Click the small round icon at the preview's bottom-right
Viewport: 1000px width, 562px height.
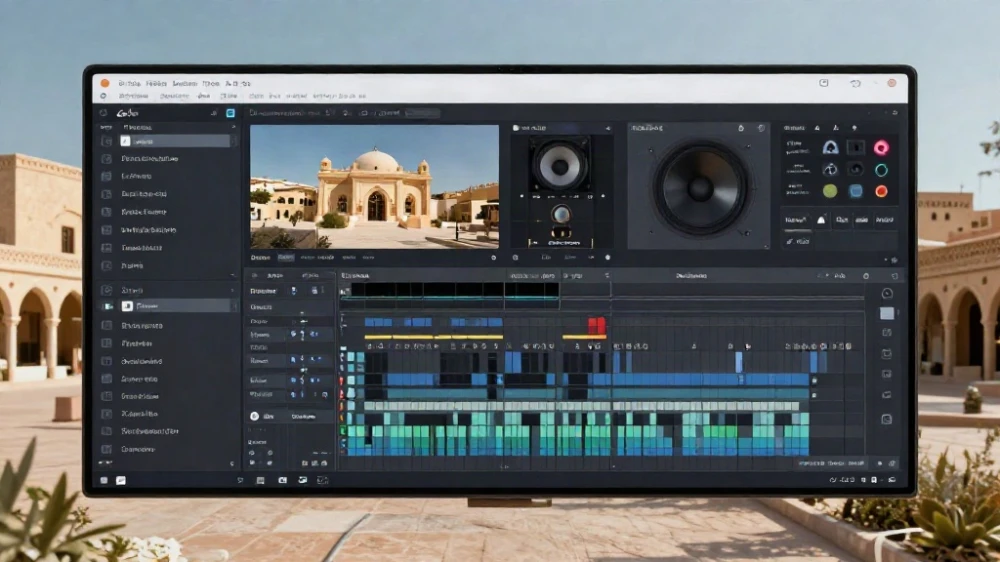click(x=493, y=258)
